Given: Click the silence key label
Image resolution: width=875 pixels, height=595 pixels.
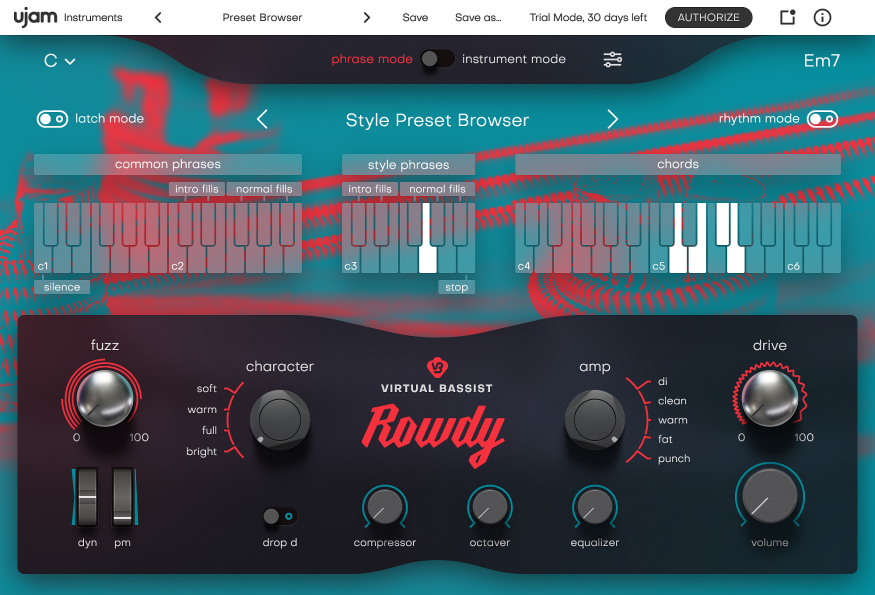Looking at the screenshot, I should tap(62, 287).
